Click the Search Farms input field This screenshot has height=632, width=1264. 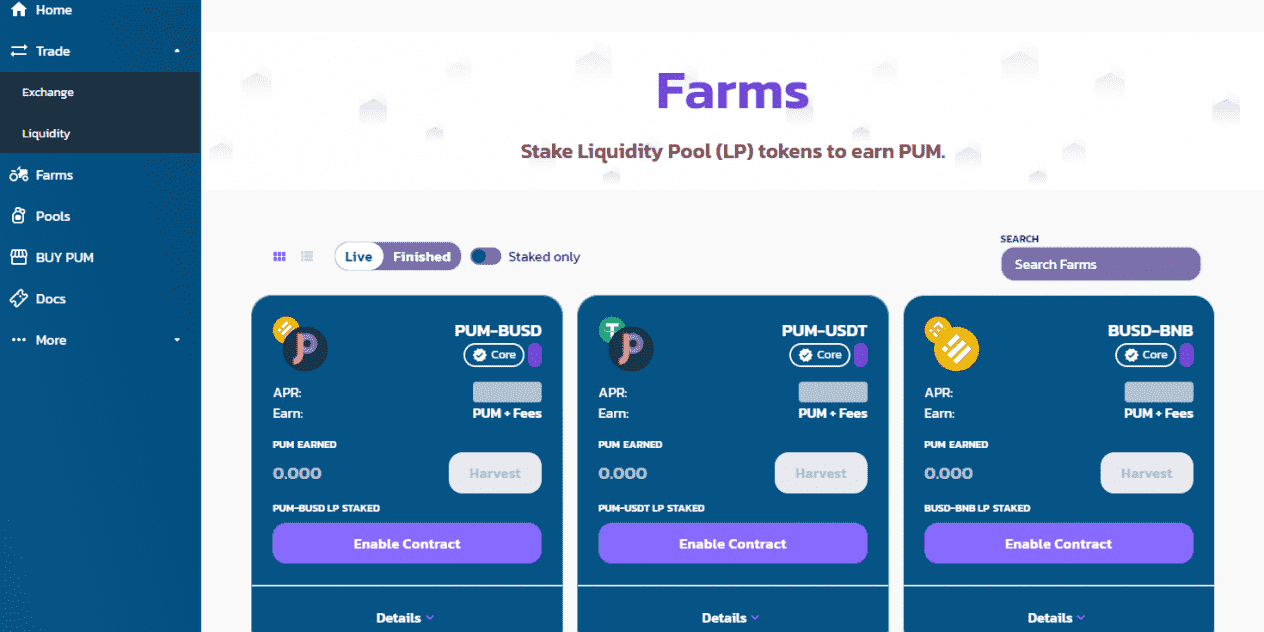(1101, 264)
